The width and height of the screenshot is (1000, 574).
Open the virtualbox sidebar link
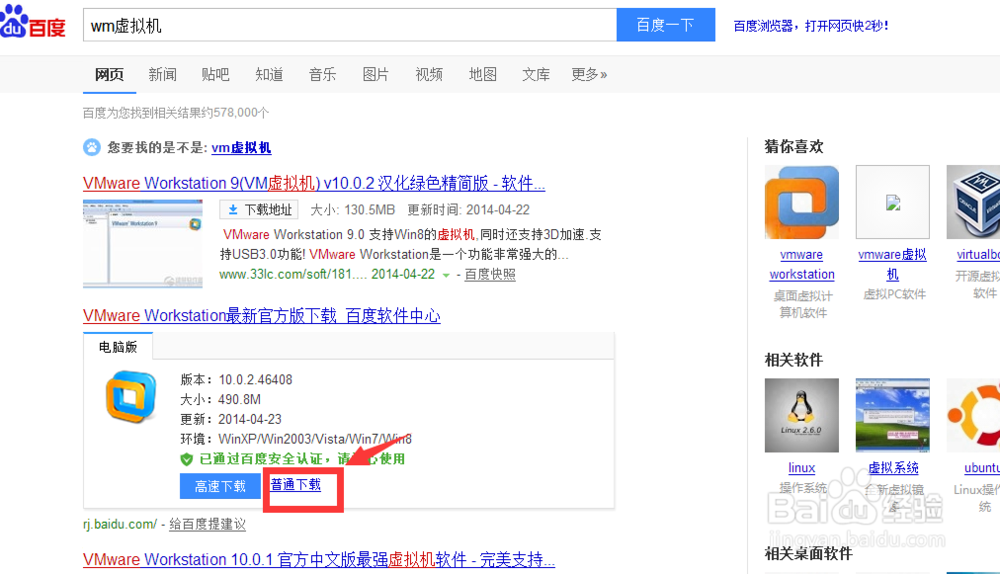(x=978, y=254)
